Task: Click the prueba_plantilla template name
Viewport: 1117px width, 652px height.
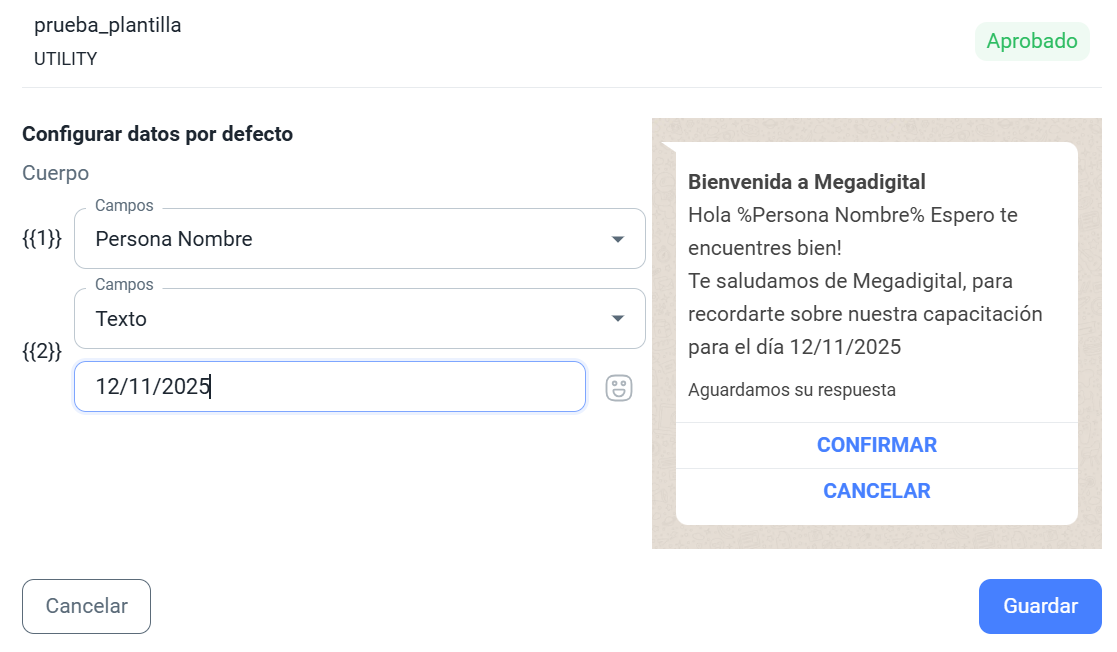Action: 108,26
